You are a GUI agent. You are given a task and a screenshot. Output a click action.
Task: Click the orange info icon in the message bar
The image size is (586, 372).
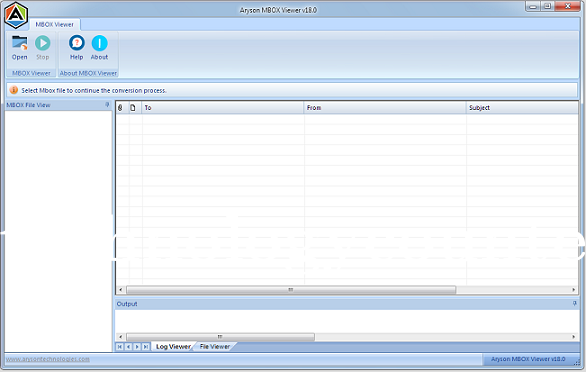point(14,90)
